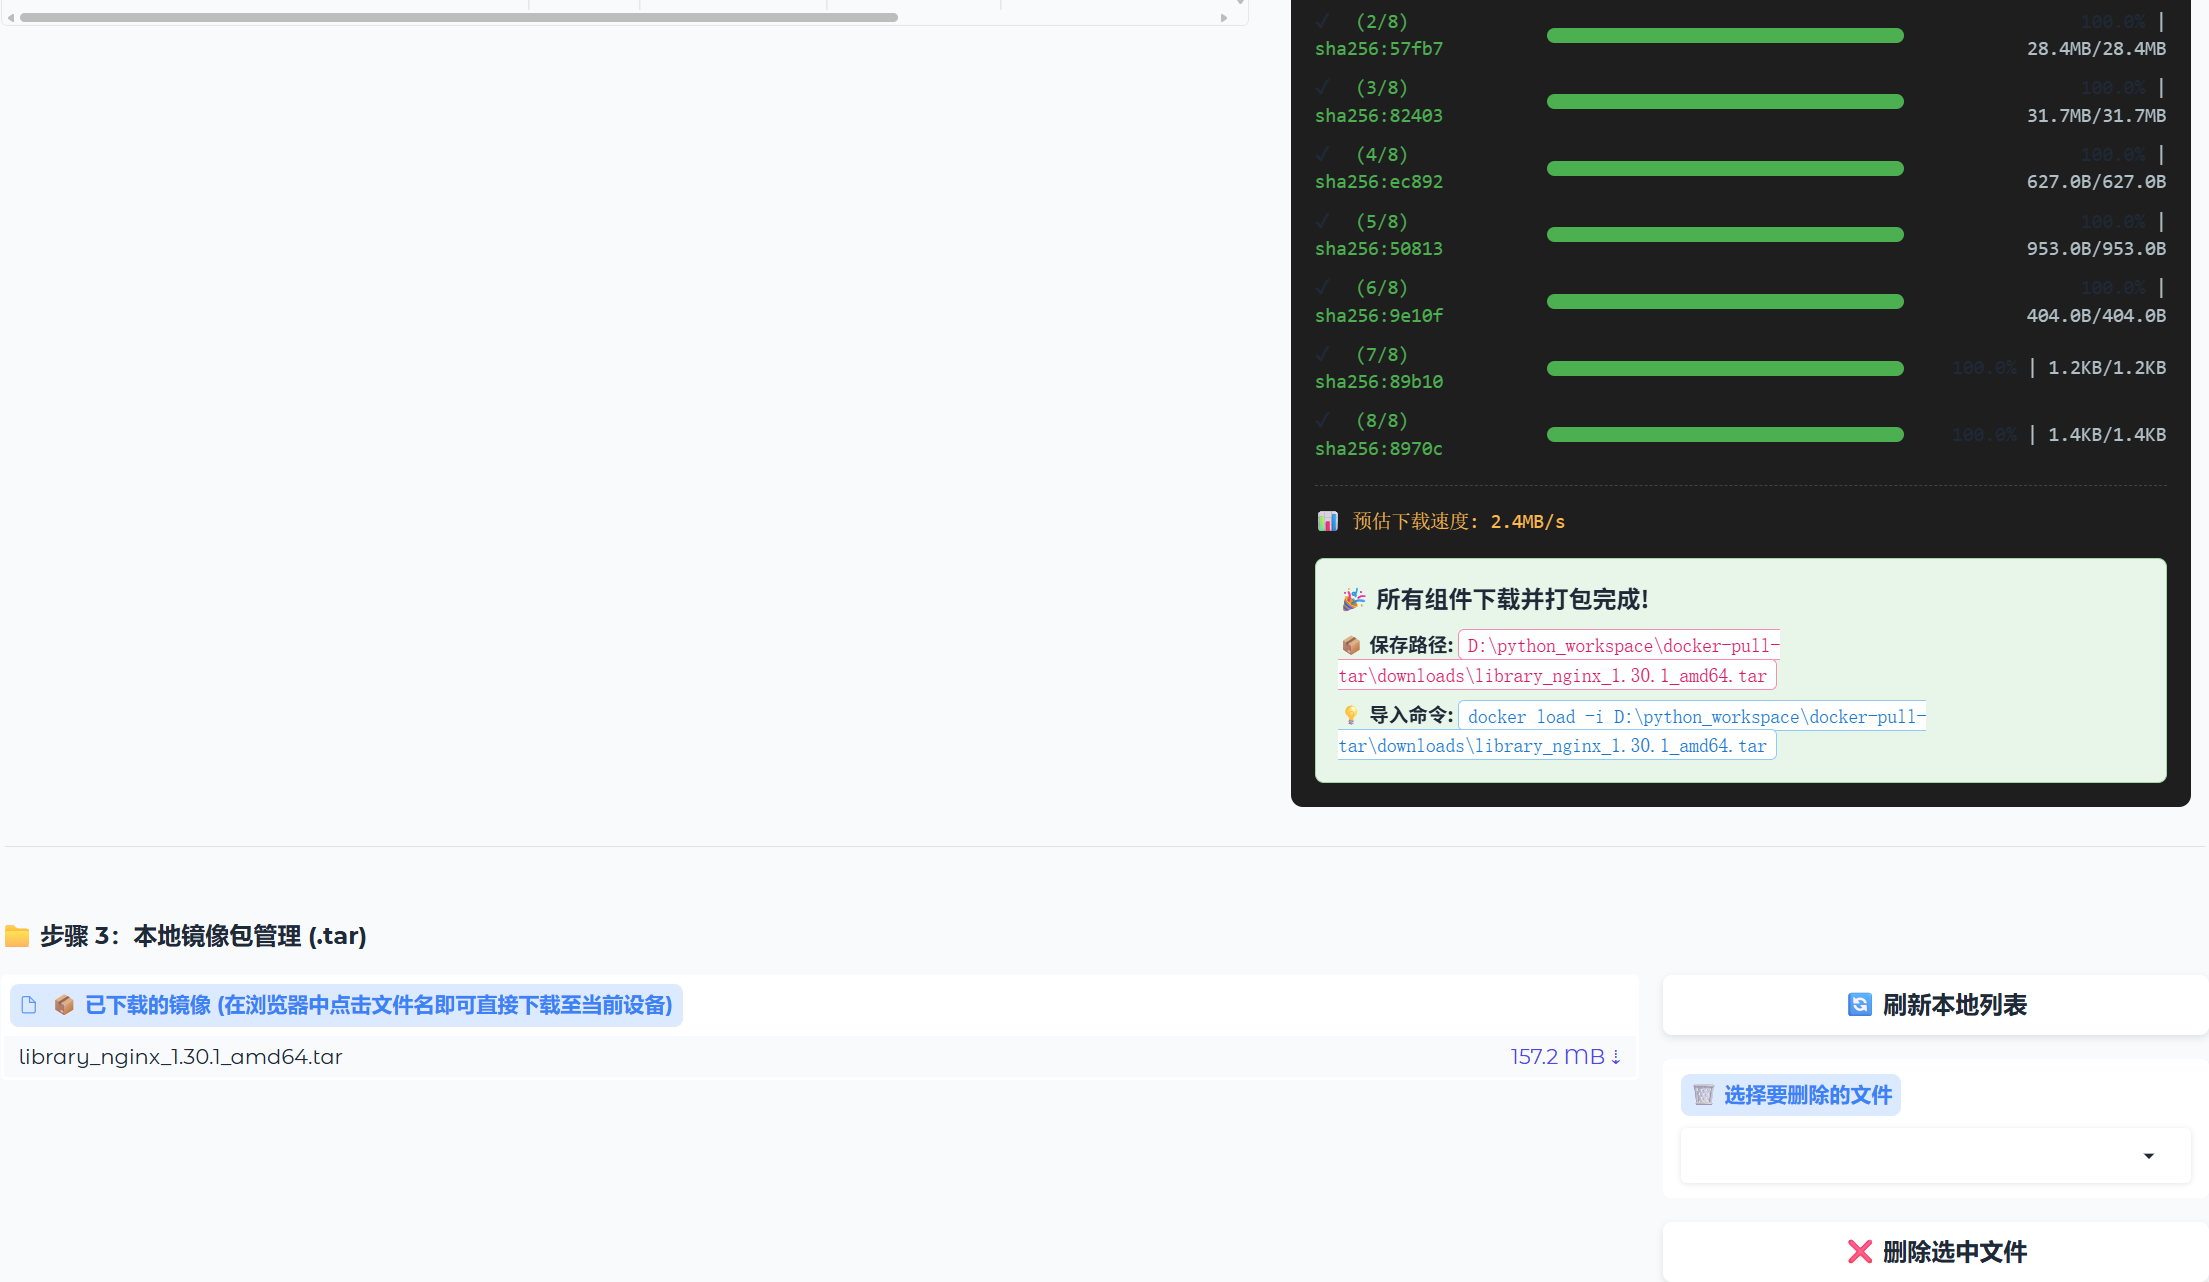Click the folder icon next to 步骤 3 heading
2209x1282 pixels.
(17, 936)
